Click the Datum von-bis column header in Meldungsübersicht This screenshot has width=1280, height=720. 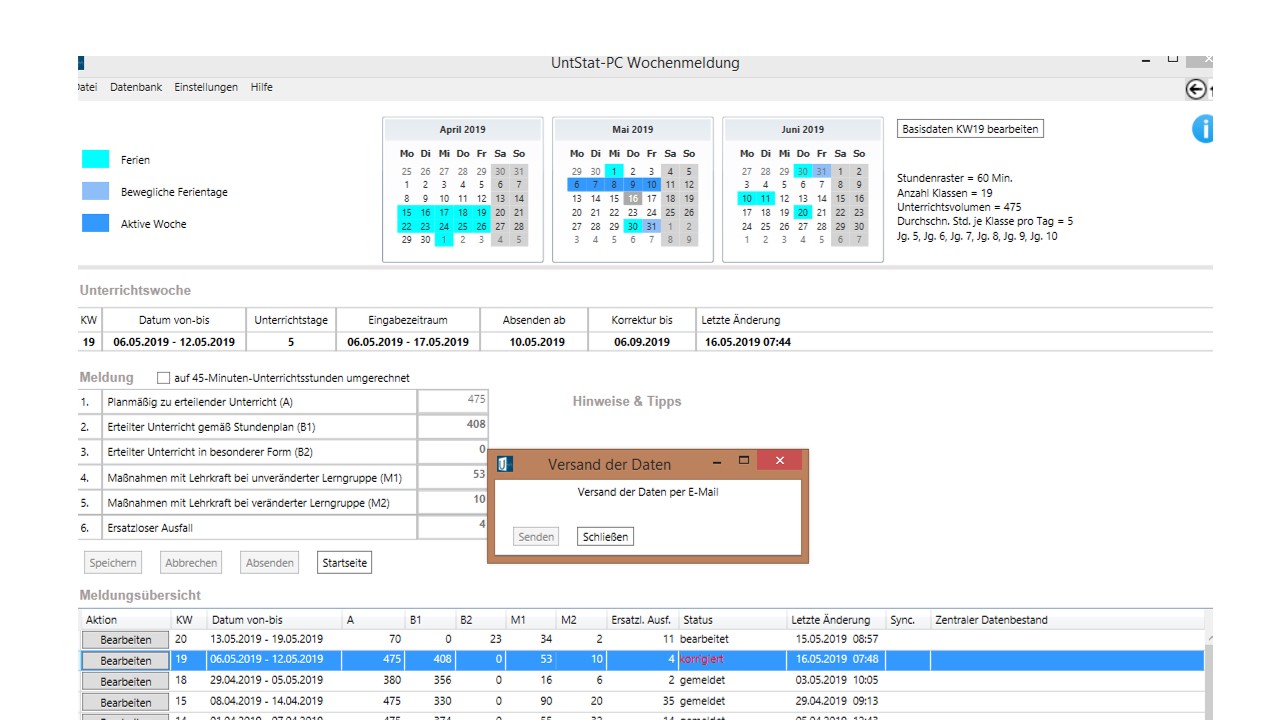pyautogui.click(x=247, y=620)
